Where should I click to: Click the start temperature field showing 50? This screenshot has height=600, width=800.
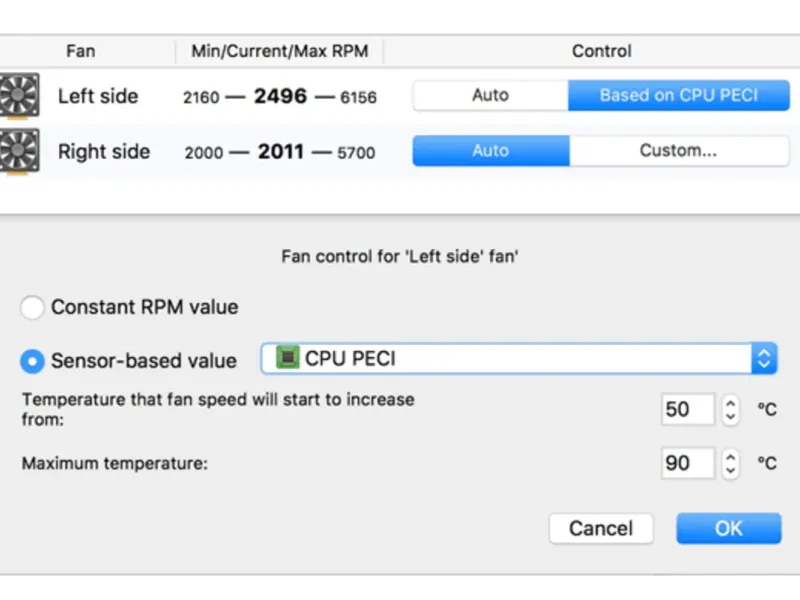(687, 409)
